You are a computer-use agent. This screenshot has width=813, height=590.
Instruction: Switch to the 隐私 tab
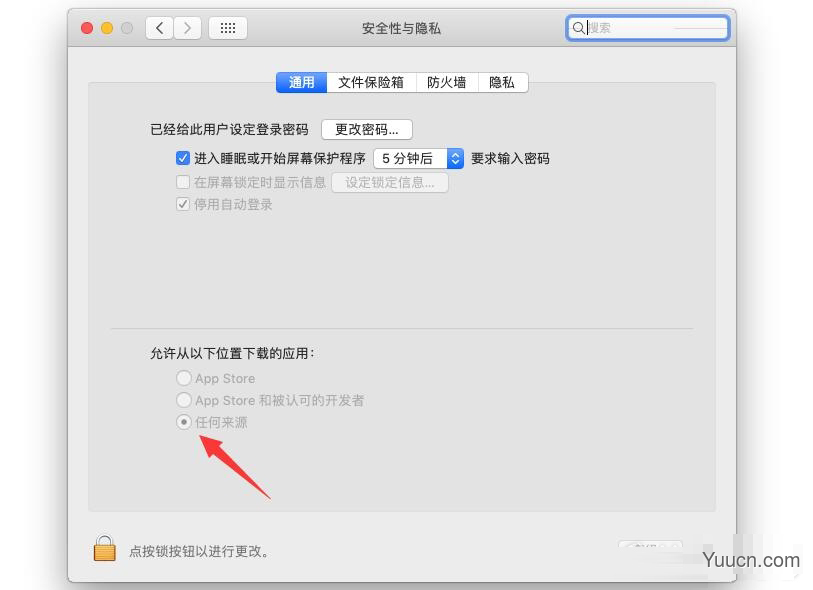(x=502, y=82)
